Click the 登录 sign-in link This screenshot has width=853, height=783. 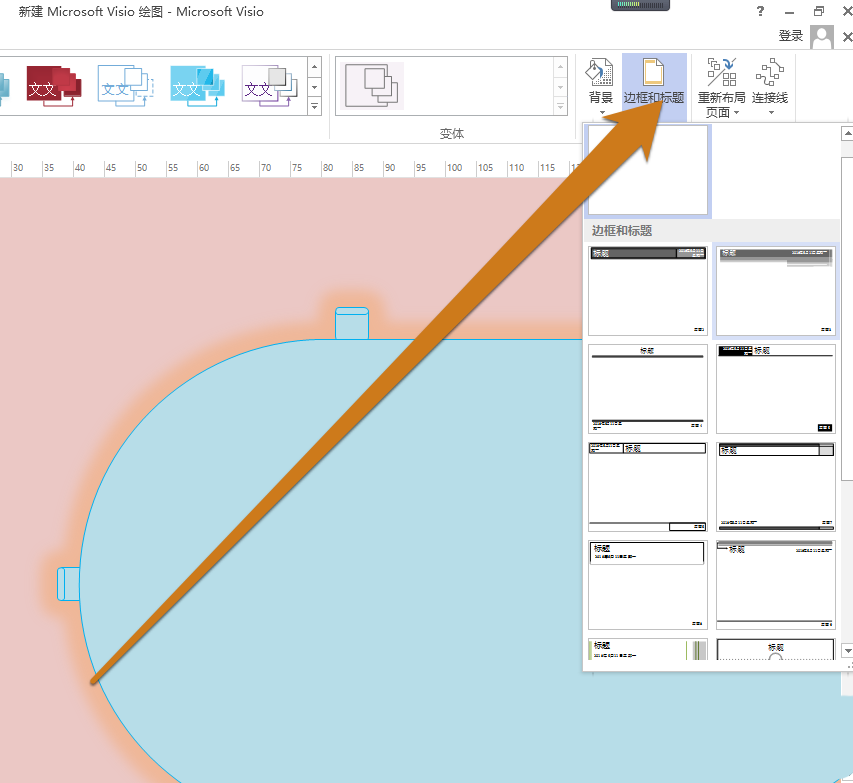791,34
